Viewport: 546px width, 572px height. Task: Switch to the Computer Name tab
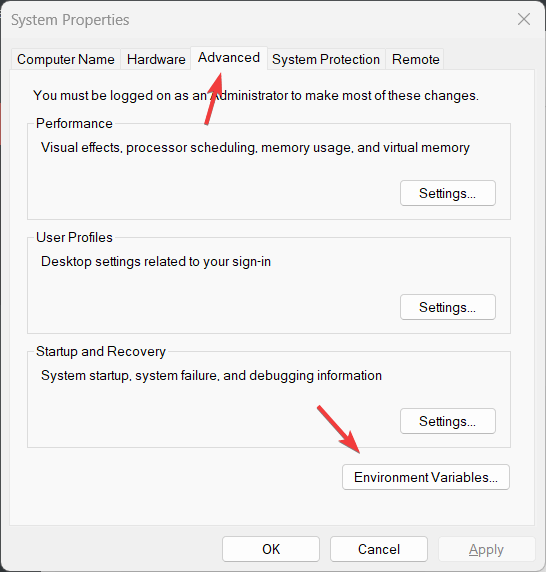point(66,59)
